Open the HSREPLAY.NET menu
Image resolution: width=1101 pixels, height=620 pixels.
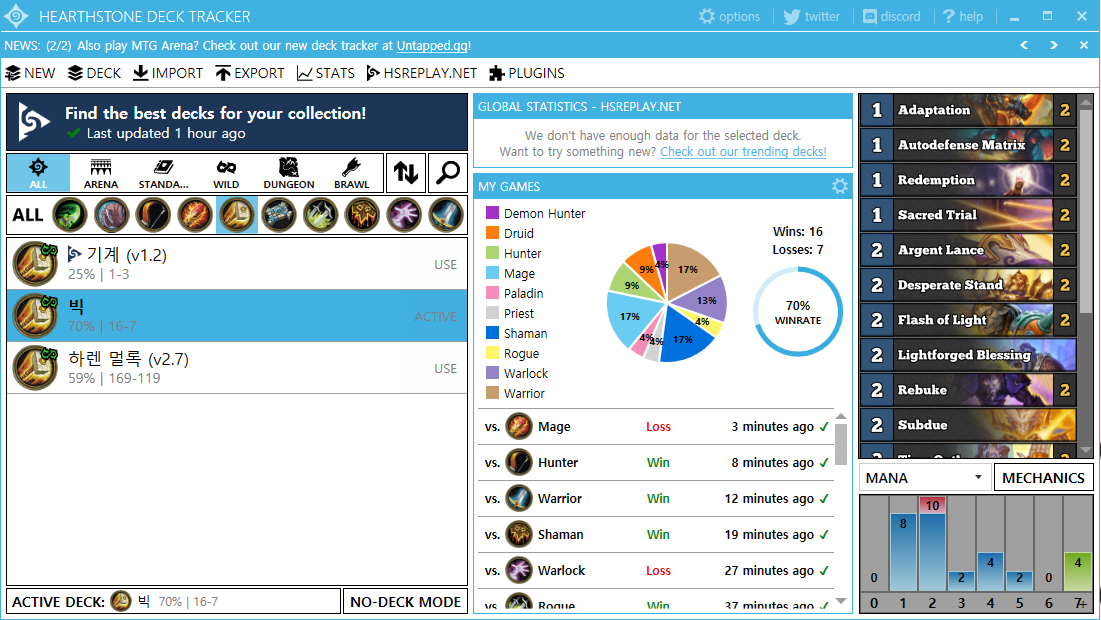(x=421, y=73)
